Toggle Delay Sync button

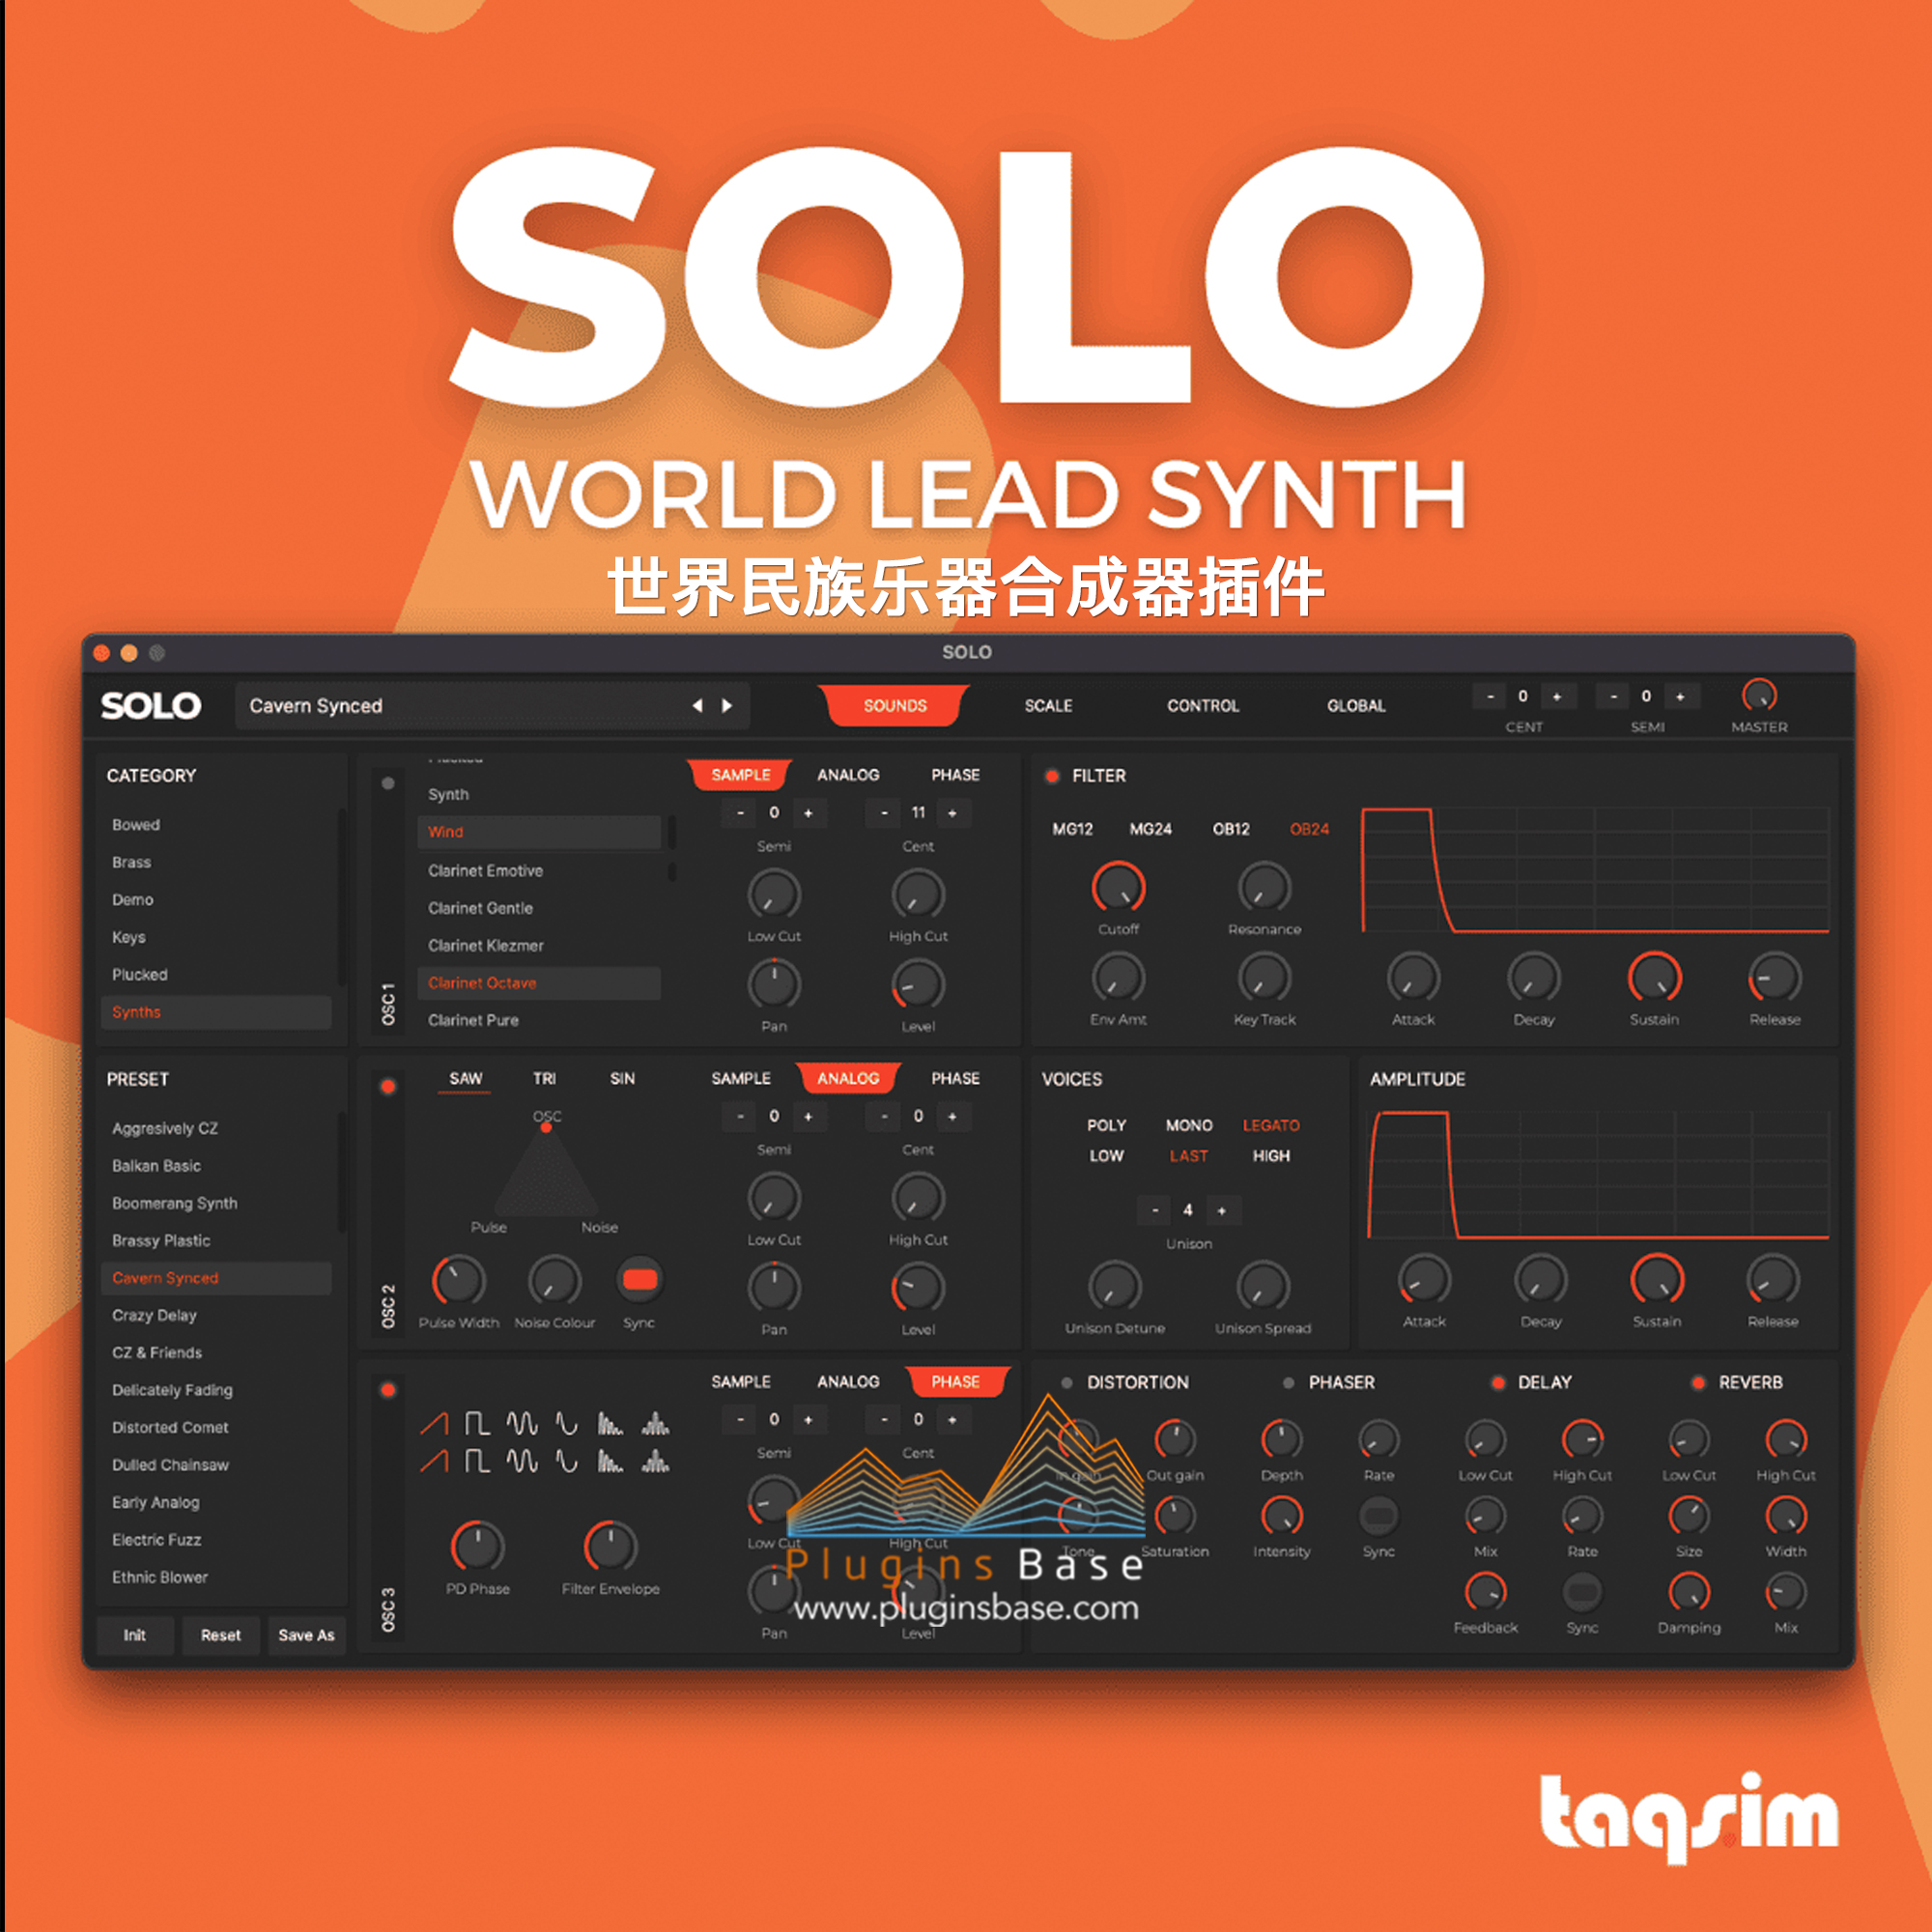[1582, 1590]
